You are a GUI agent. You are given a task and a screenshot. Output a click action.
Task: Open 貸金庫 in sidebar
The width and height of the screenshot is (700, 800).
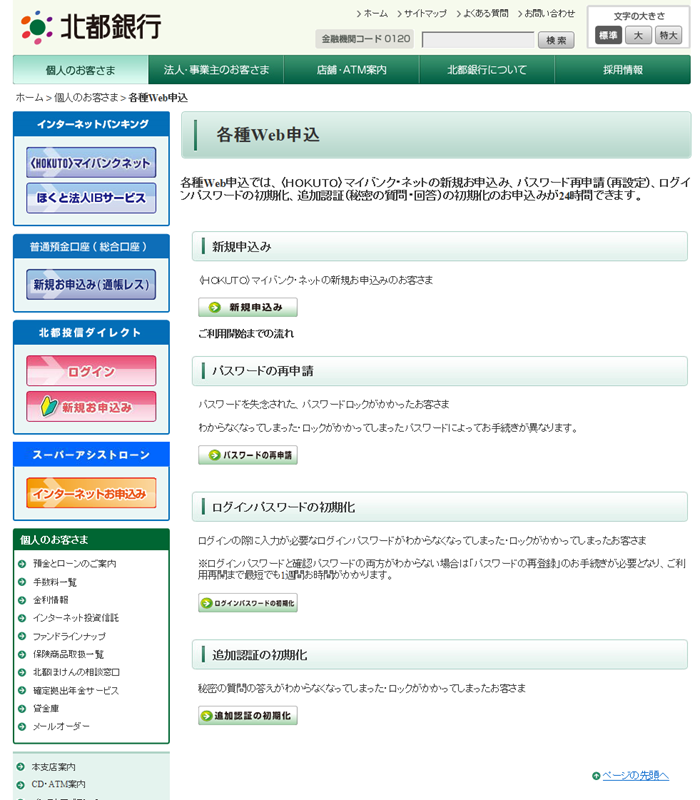click(x=46, y=709)
